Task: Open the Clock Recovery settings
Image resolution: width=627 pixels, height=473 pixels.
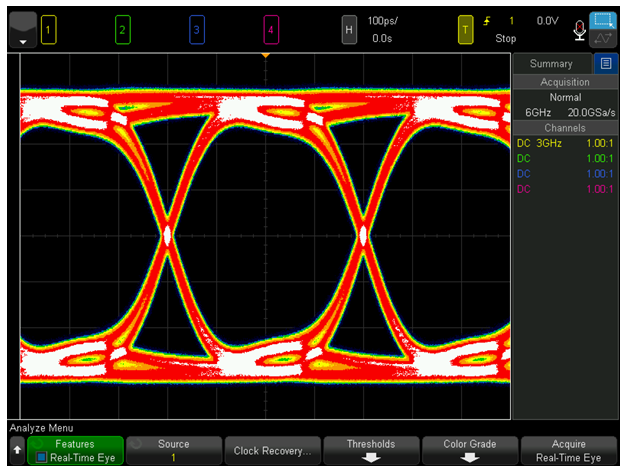Action: click(272, 451)
